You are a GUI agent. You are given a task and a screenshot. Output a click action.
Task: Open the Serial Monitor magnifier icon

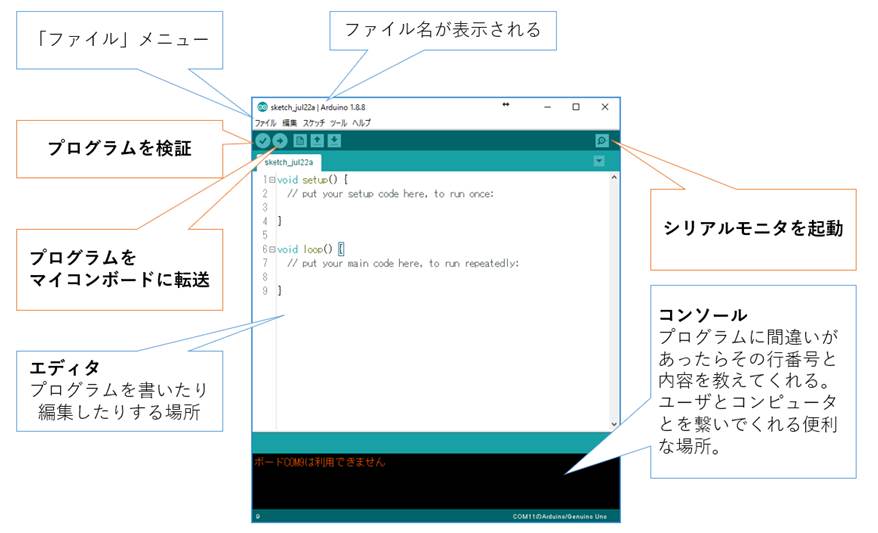click(x=602, y=141)
